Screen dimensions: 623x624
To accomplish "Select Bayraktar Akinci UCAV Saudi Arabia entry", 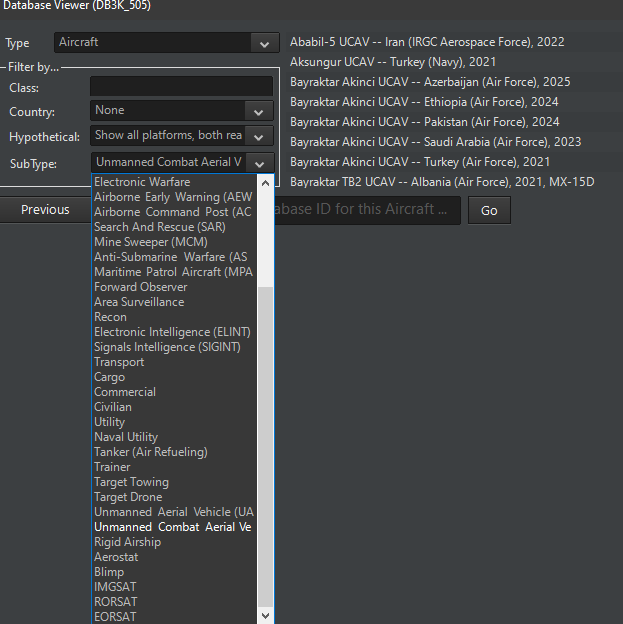I will [454, 142].
